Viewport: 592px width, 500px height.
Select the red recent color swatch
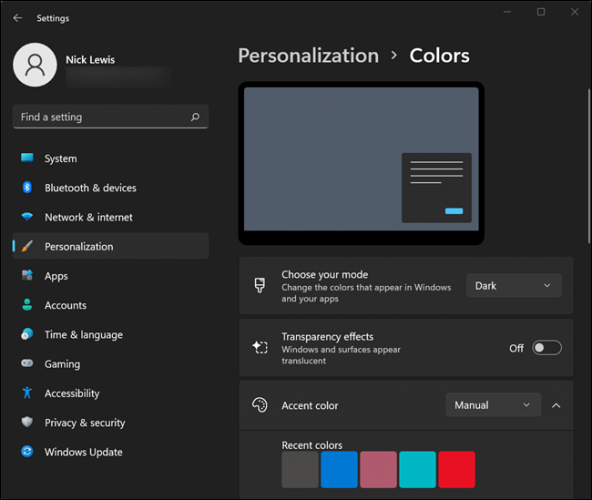(x=457, y=469)
